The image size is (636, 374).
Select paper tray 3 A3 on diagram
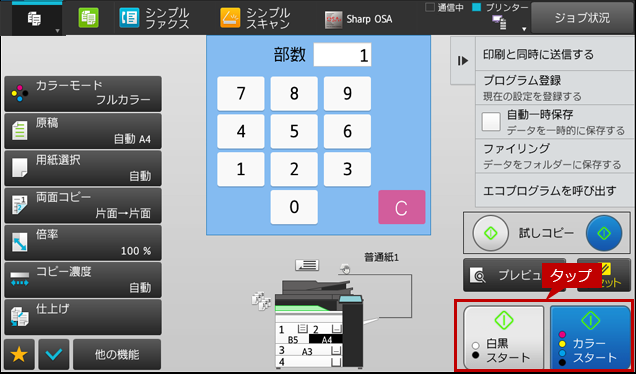[309, 350]
